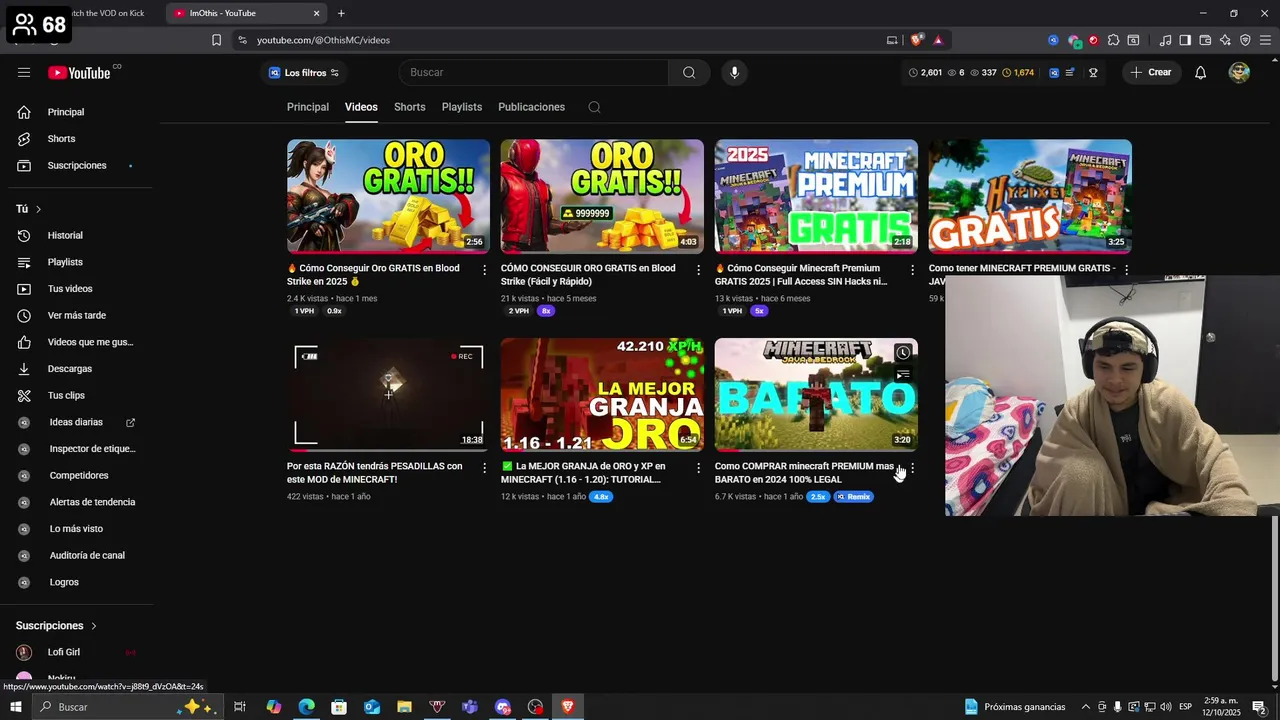Expand the Suscripciones section chevron
Viewport: 1280px width, 720px height.
click(94, 626)
